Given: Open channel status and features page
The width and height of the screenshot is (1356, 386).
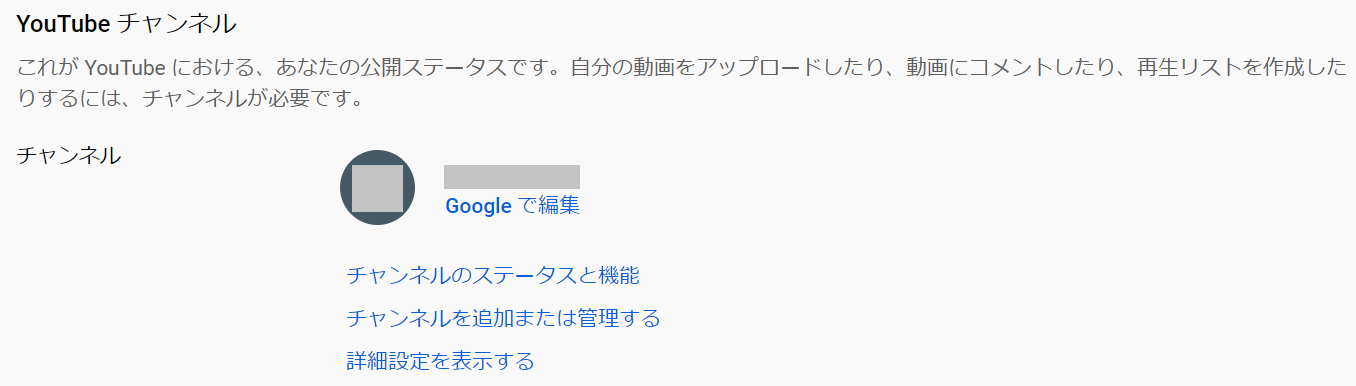Looking at the screenshot, I should coord(492,275).
